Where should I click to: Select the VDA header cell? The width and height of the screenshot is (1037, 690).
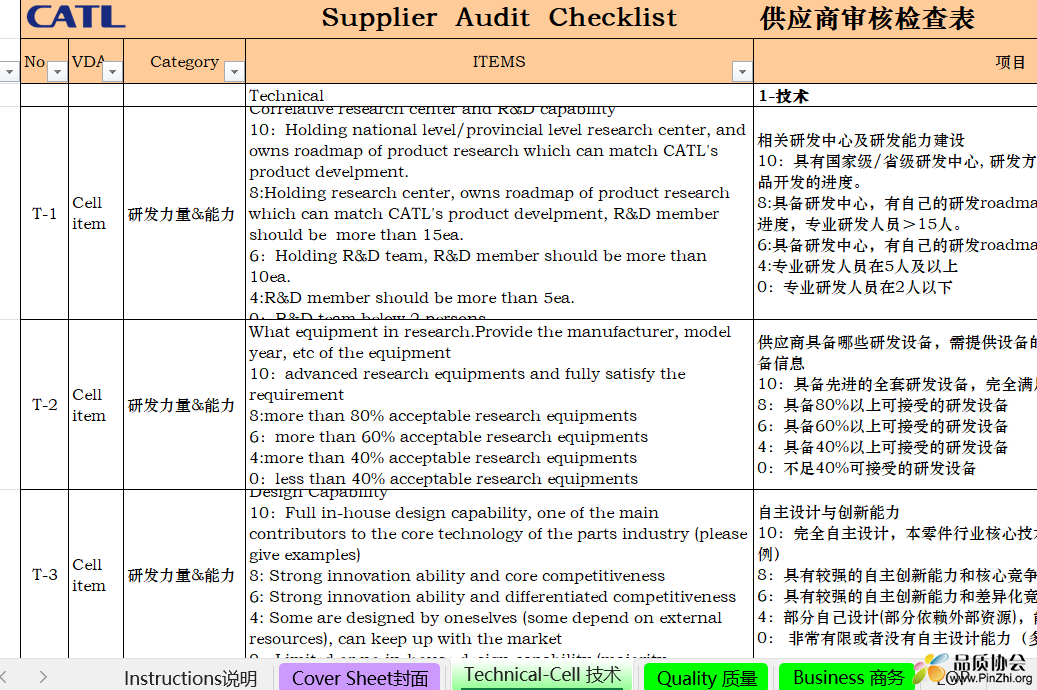[x=96, y=62]
